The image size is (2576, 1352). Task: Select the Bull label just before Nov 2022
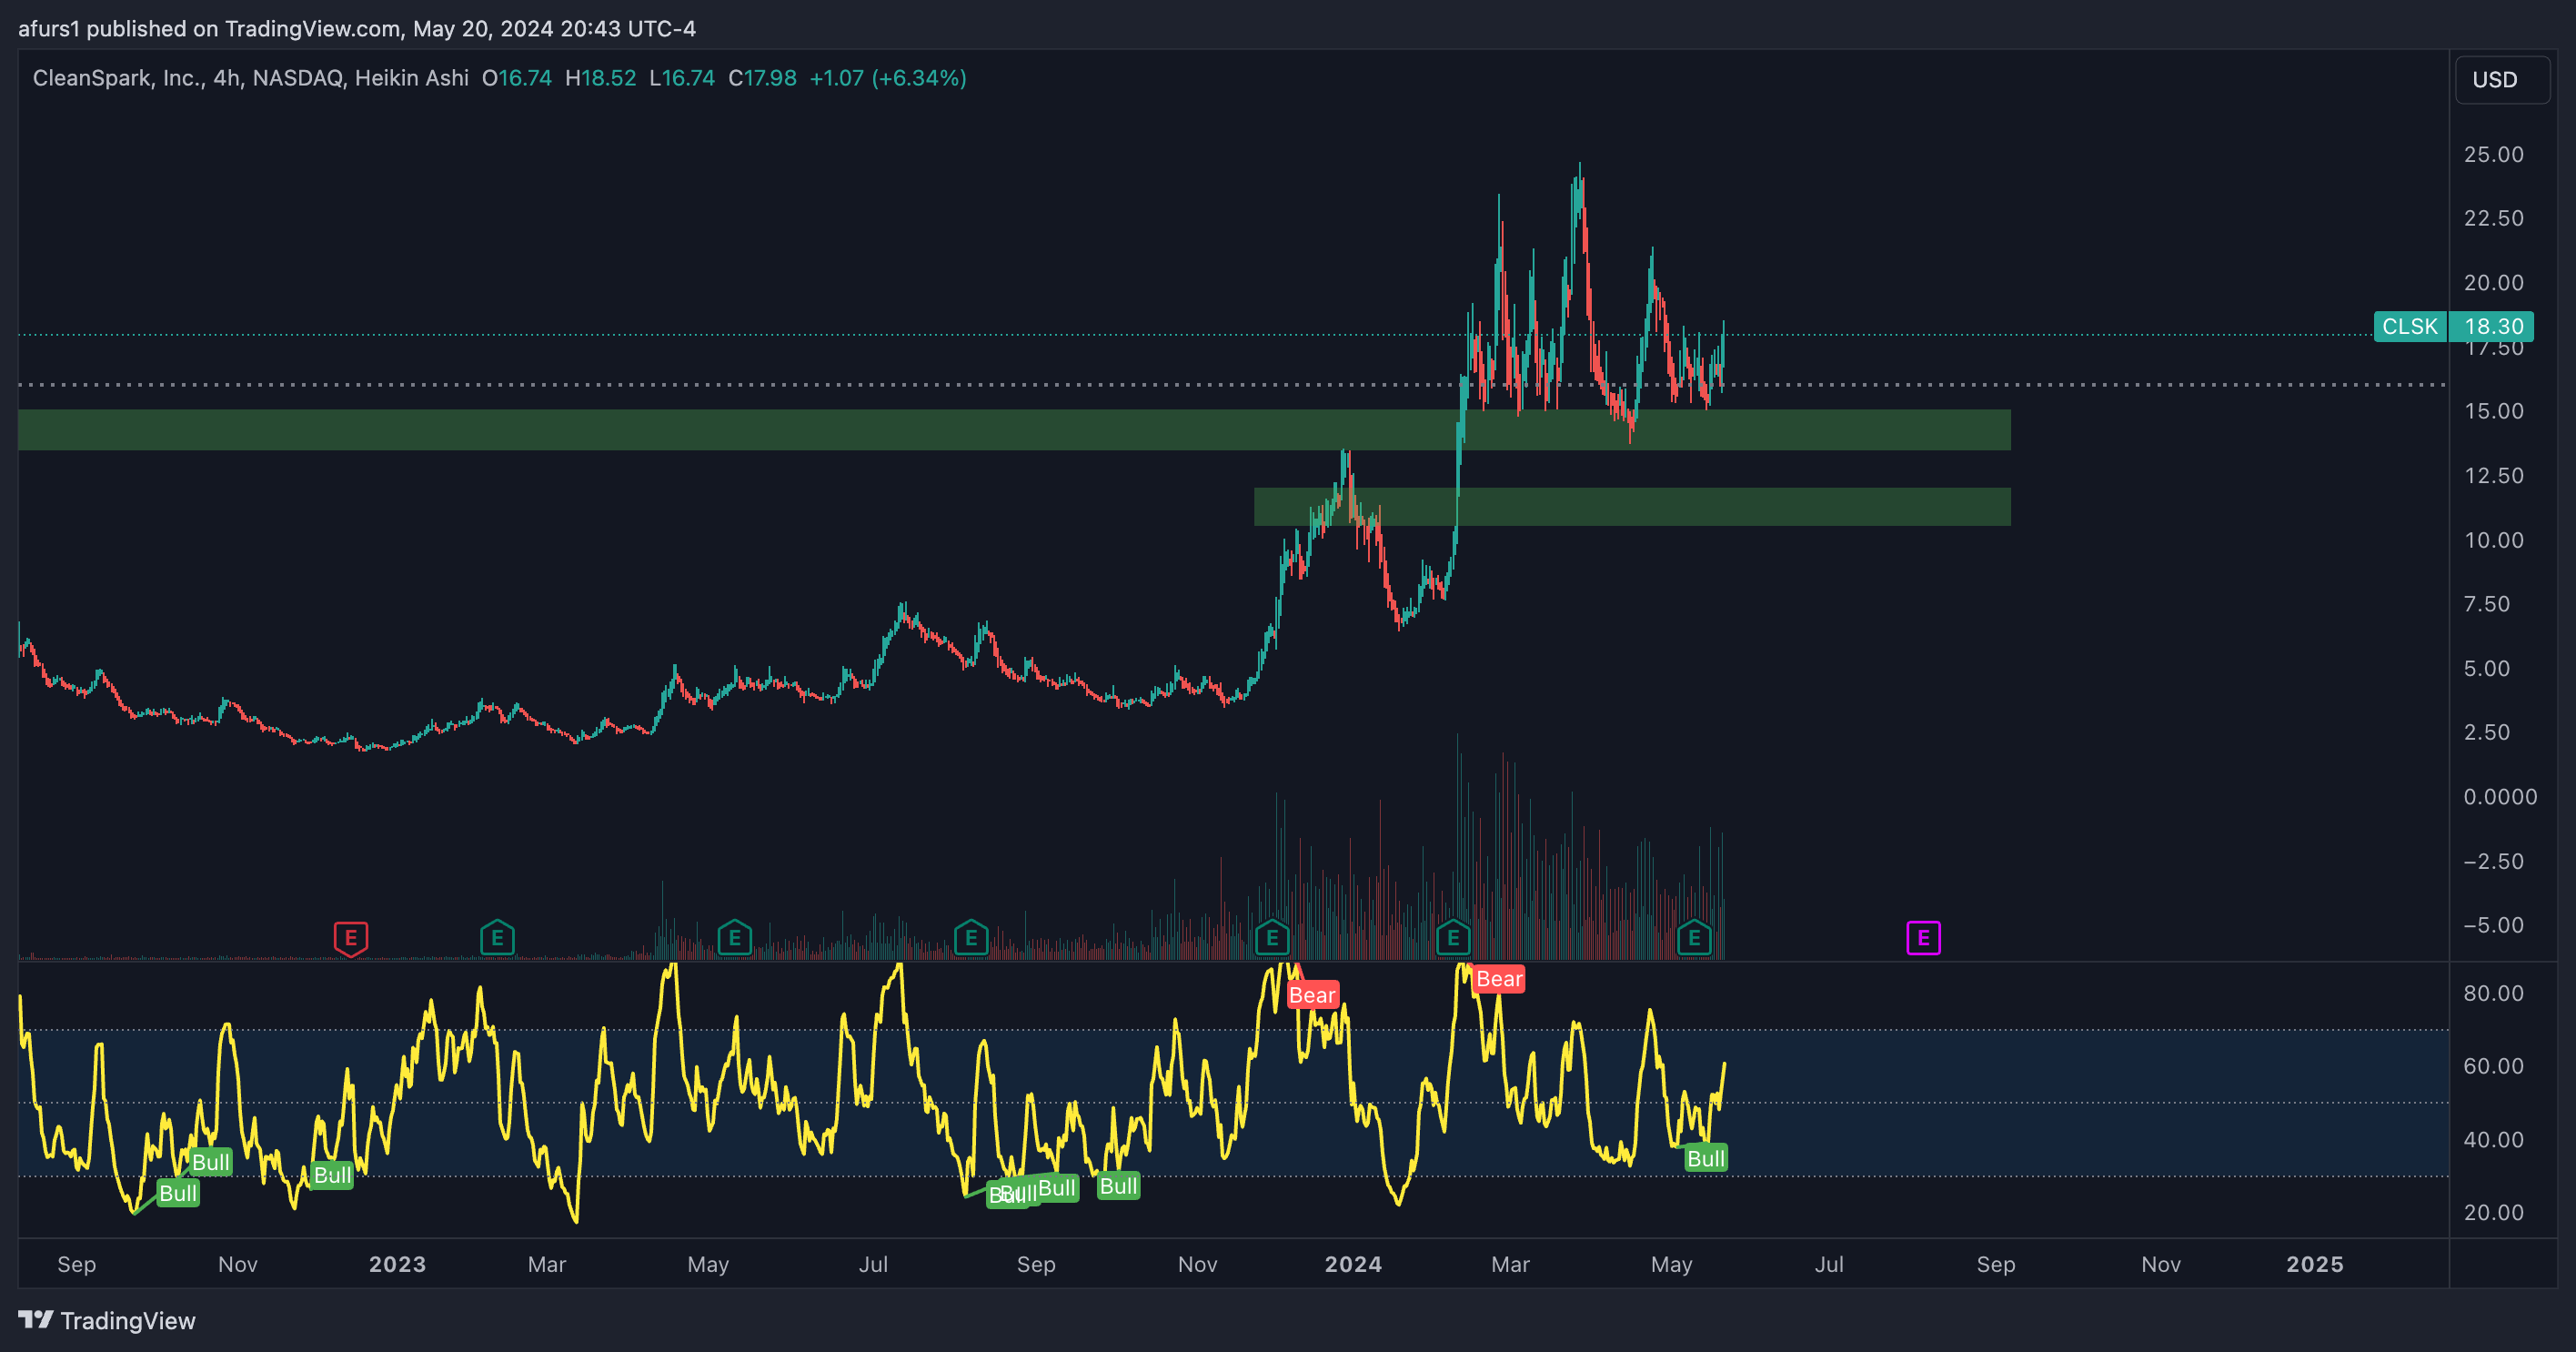tap(211, 1162)
